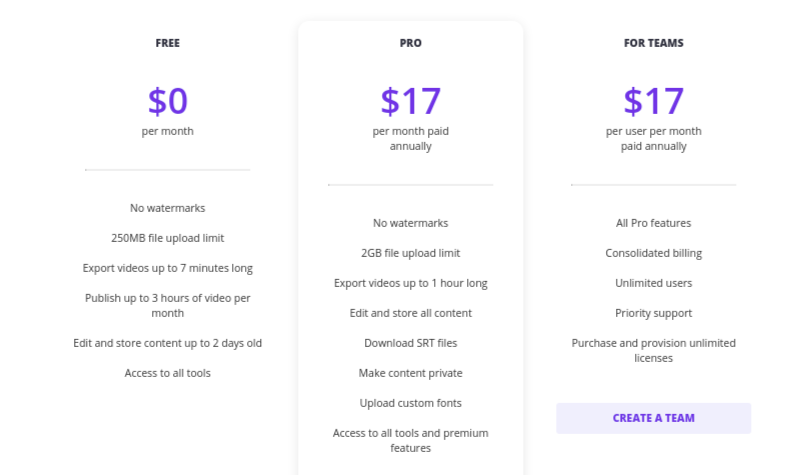Click the $0 price in Free plan
Screen dimensions: 787x475
click(168, 101)
